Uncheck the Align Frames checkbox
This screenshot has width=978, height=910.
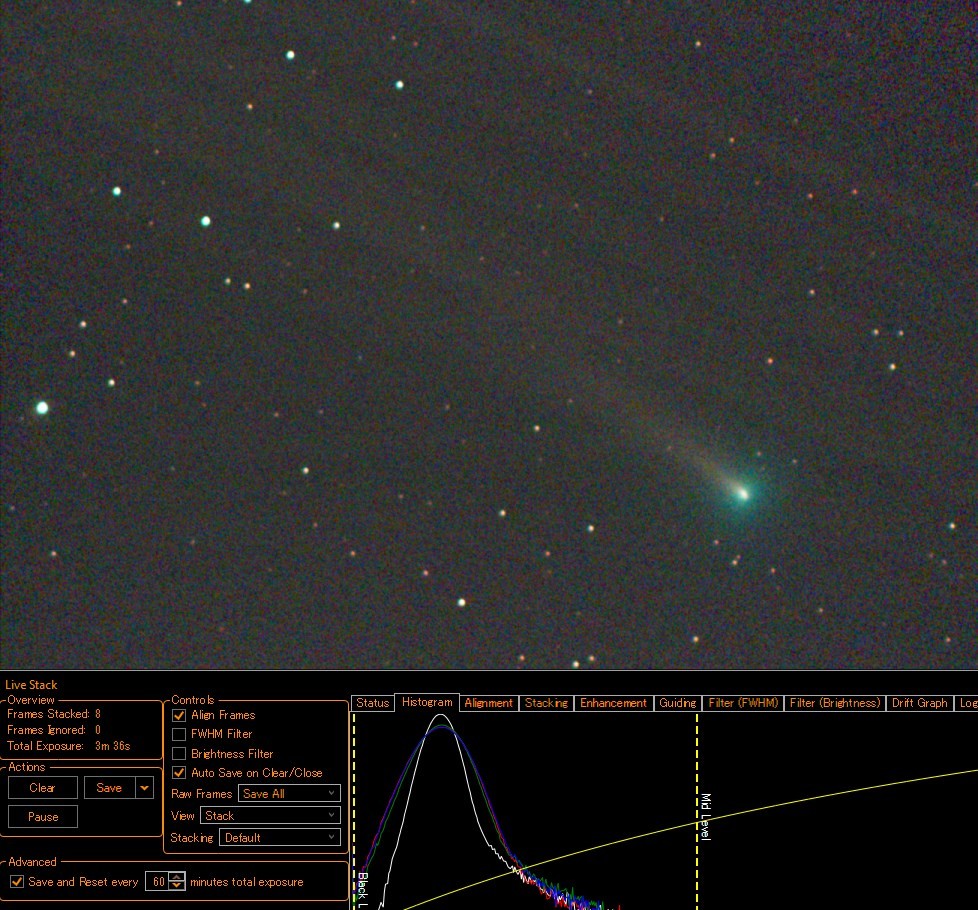[x=179, y=715]
